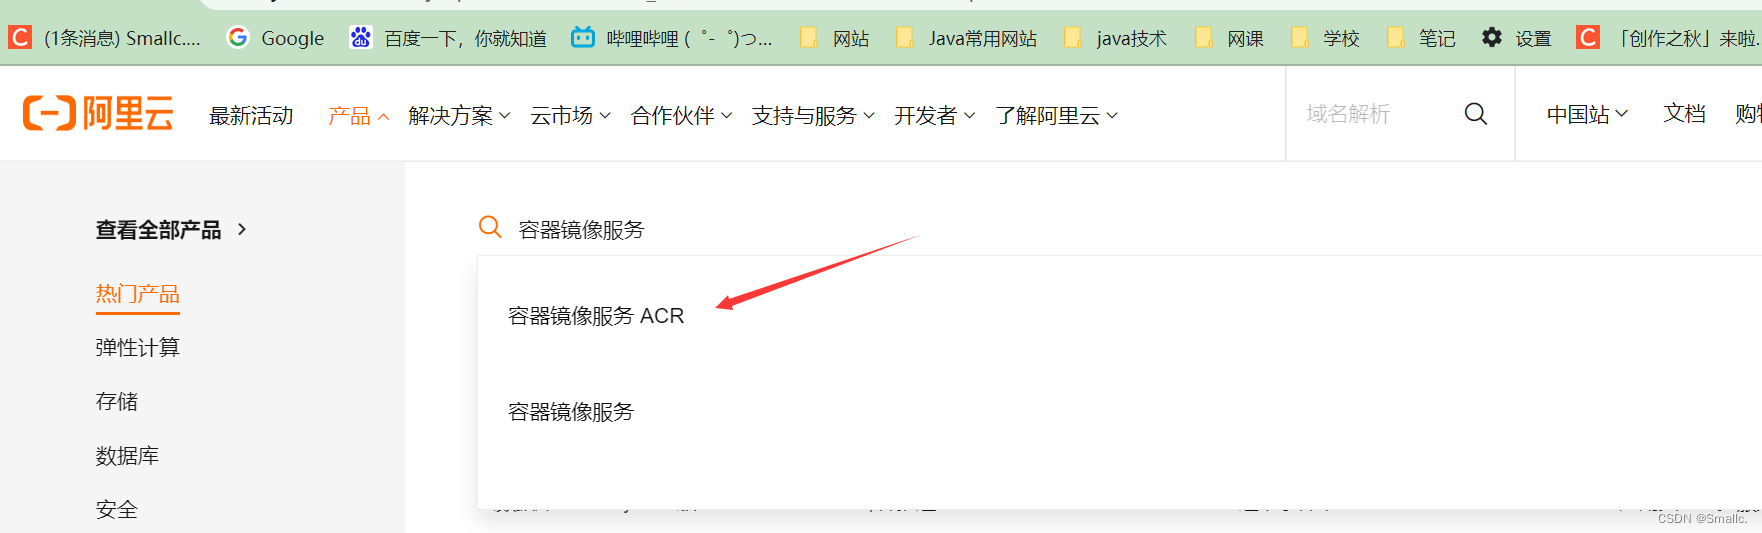Expand the 合作伙伴 menu

point(681,116)
